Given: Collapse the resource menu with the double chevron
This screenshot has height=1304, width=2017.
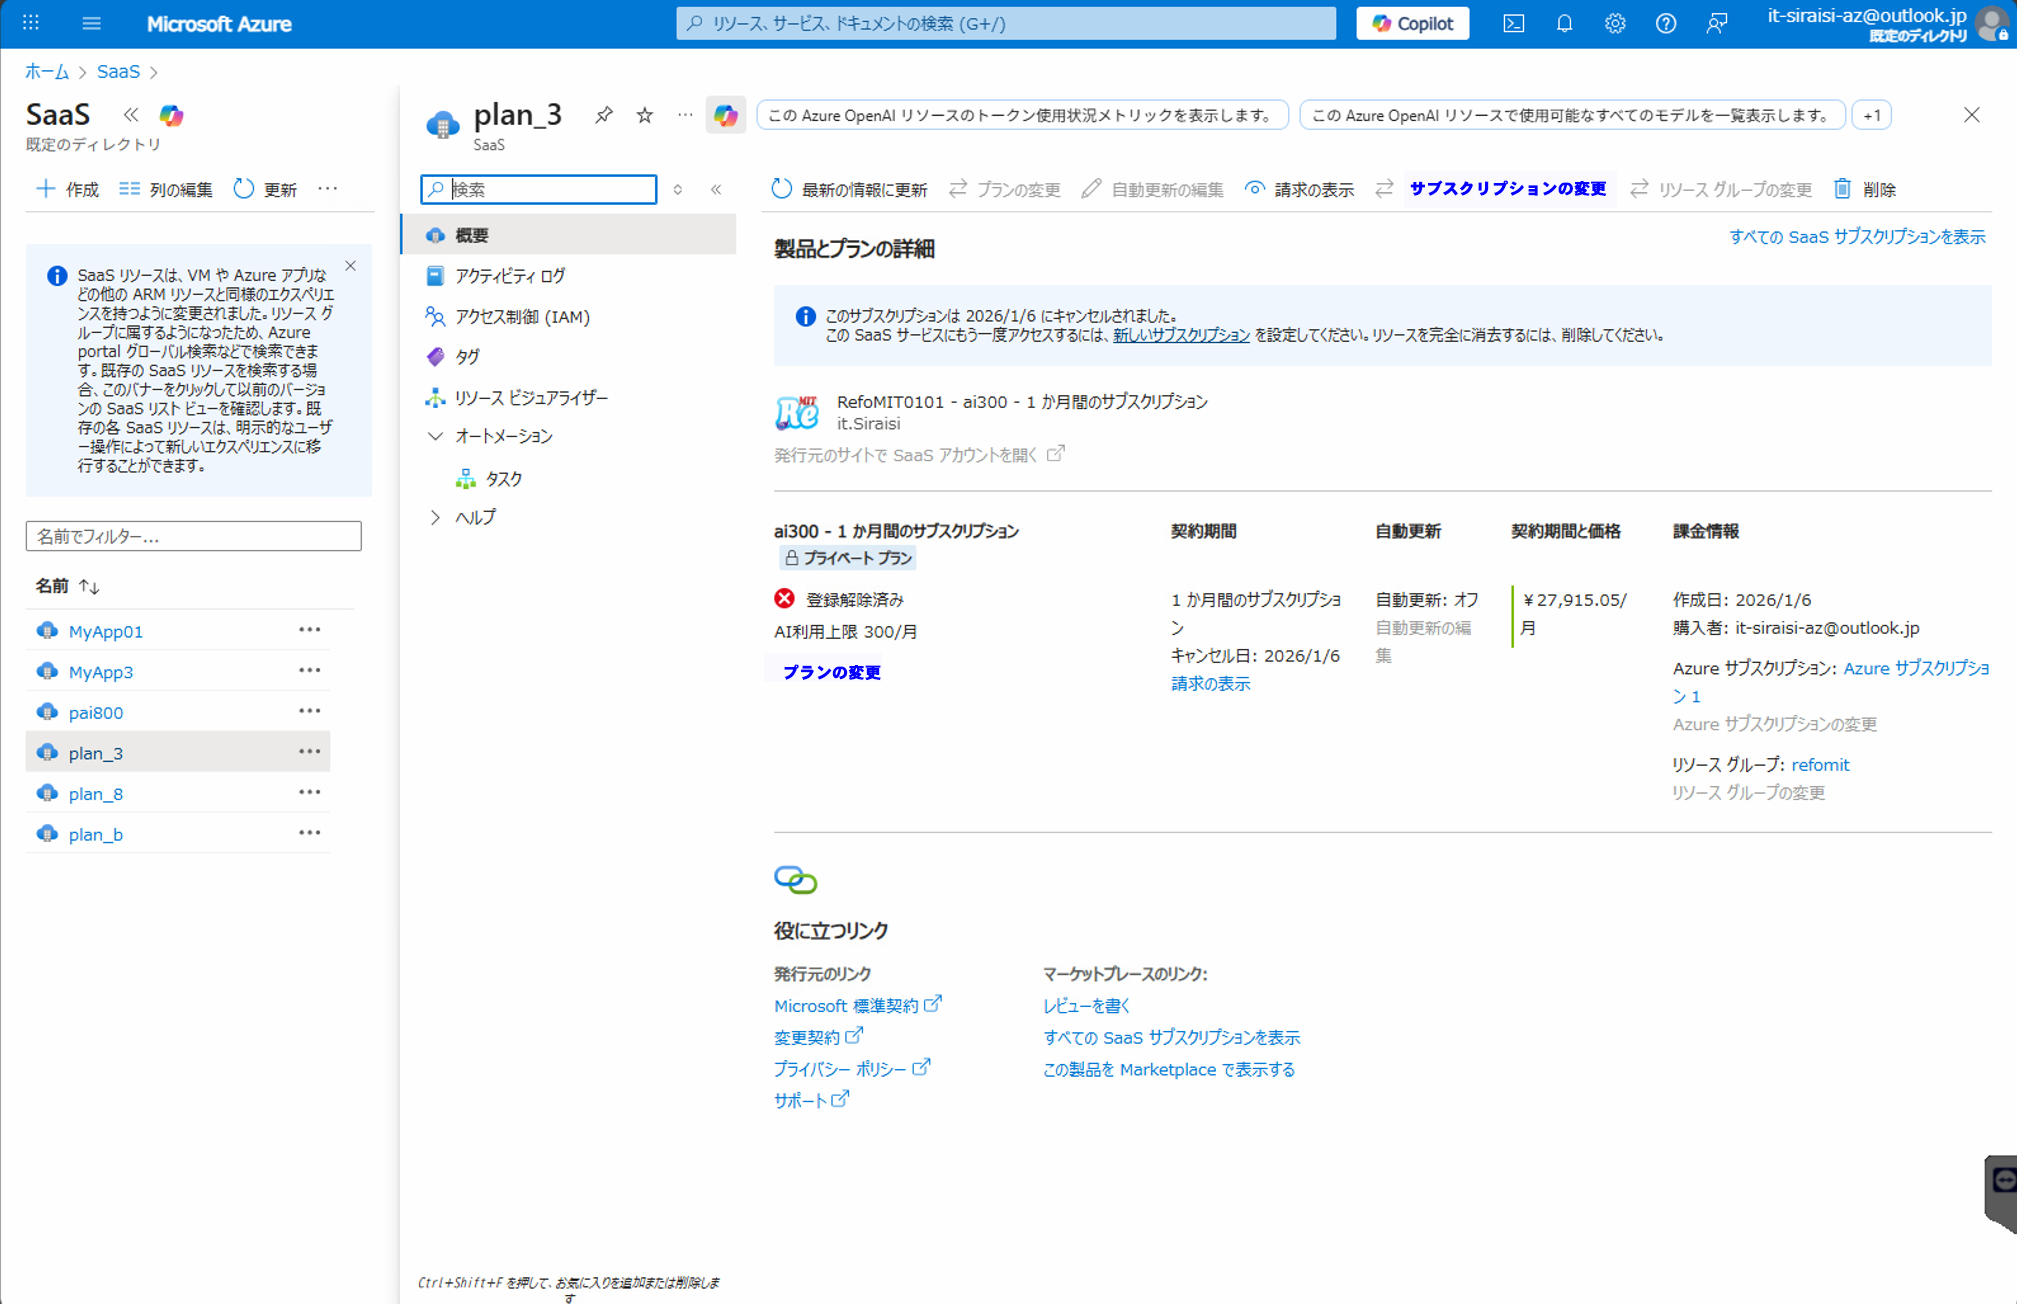Looking at the screenshot, I should click(716, 189).
